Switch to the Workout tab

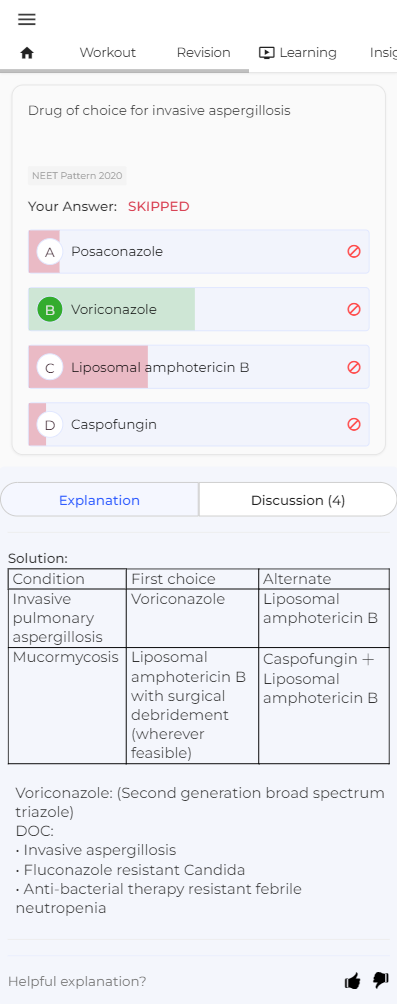(108, 53)
